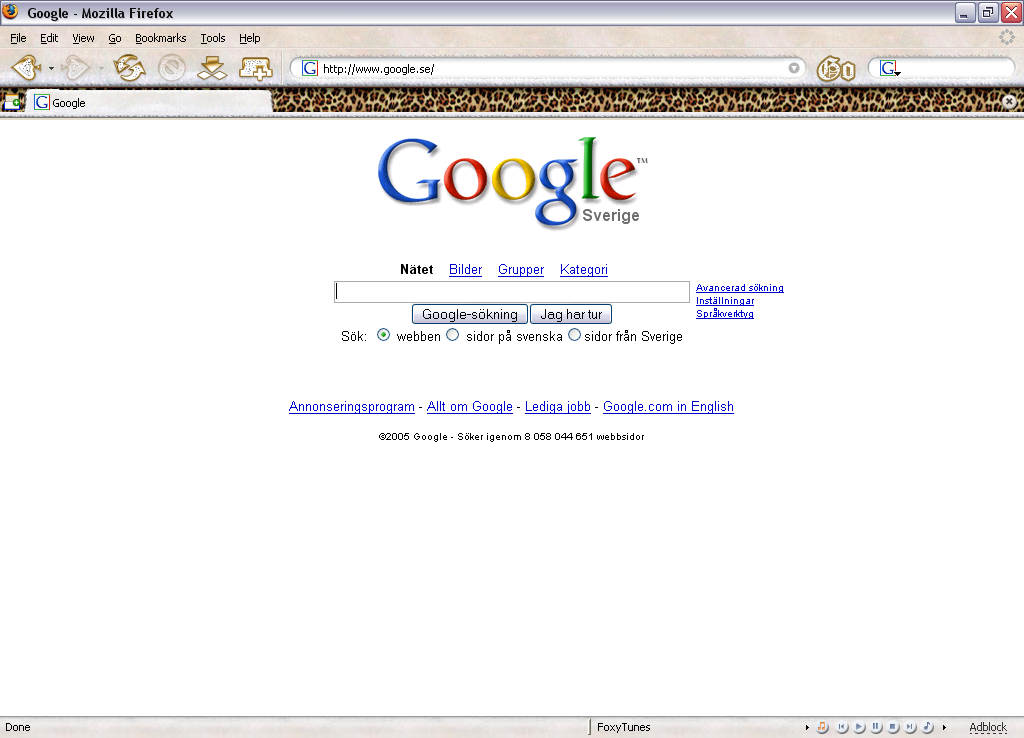The height and width of the screenshot is (738, 1024).
Task: Open the "Avancerad sökning" link
Action: (x=739, y=288)
